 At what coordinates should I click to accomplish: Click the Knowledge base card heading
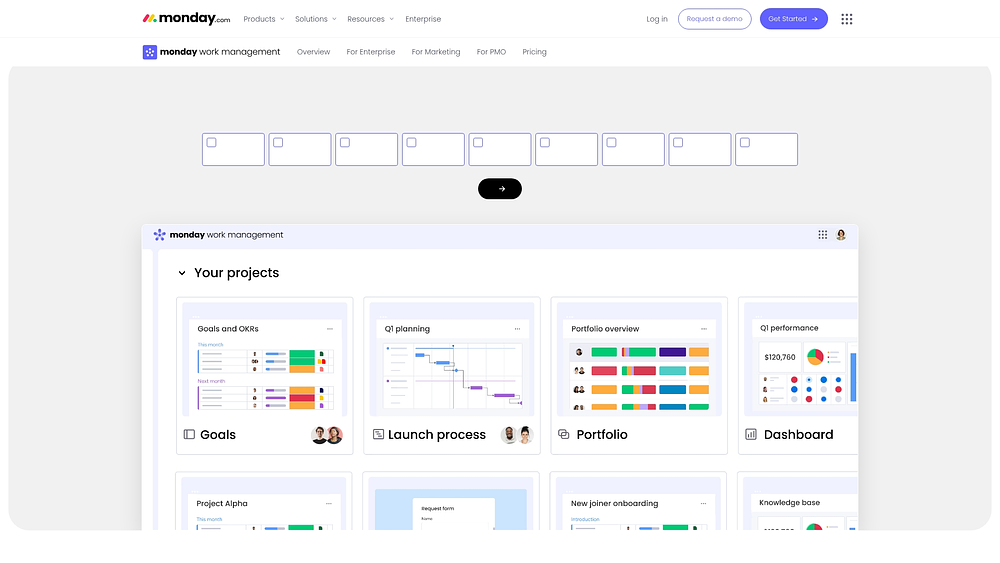click(x=790, y=503)
